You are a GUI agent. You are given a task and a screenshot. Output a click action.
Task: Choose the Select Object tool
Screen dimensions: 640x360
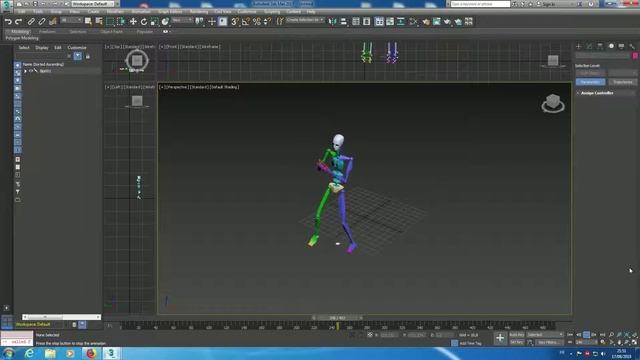click(x=88, y=22)
